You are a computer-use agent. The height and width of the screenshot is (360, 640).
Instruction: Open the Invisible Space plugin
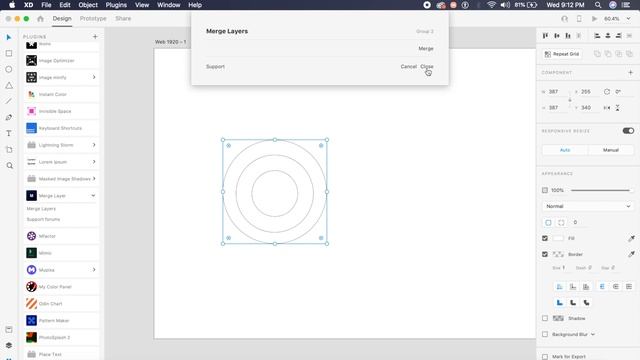point(62,111)
